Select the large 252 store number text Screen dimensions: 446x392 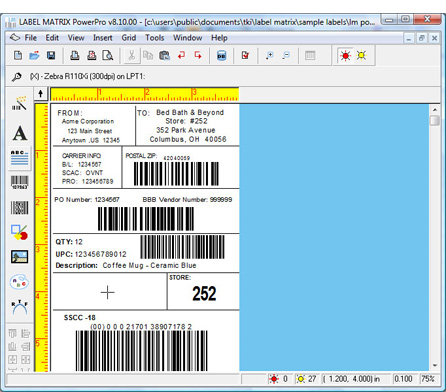204,294
